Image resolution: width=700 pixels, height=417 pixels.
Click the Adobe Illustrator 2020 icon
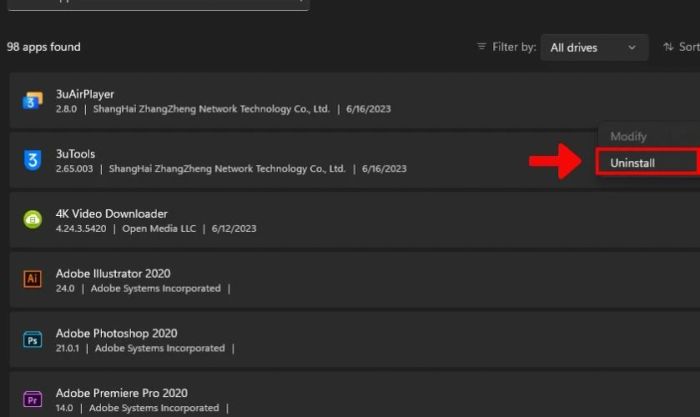point(33,279)
